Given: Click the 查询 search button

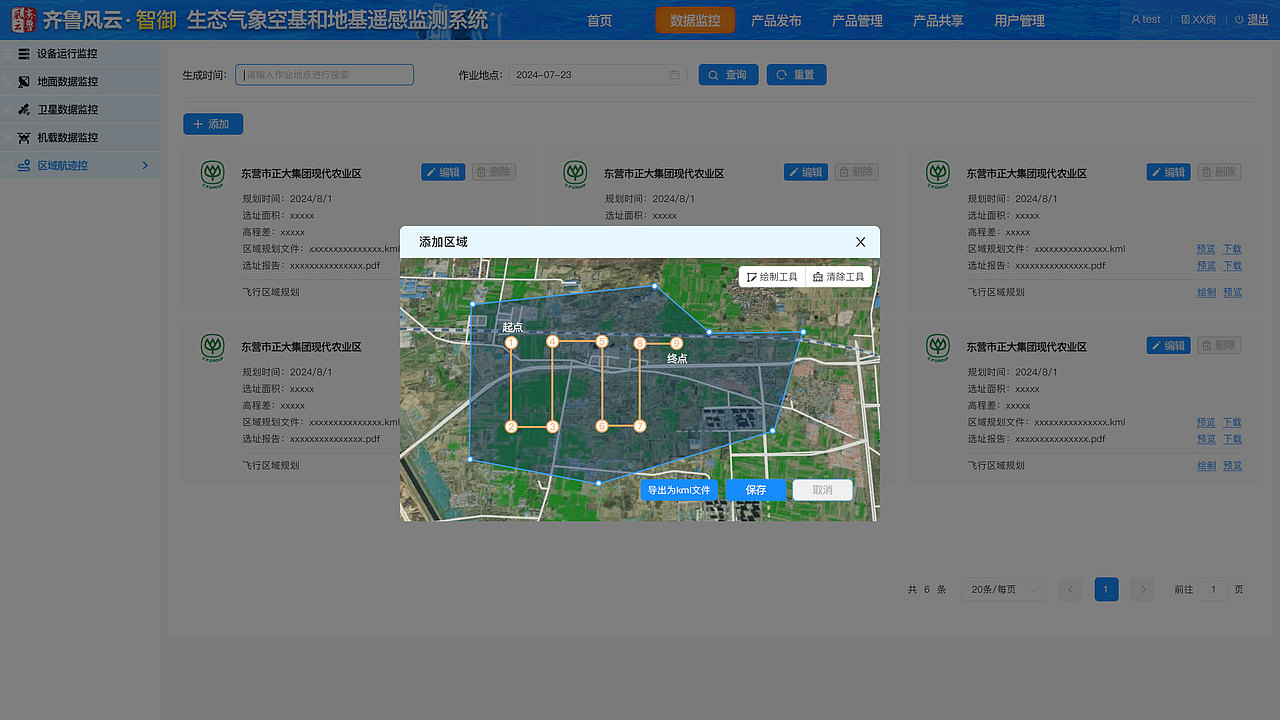Looking at the screenshot, I should [728, 75].
